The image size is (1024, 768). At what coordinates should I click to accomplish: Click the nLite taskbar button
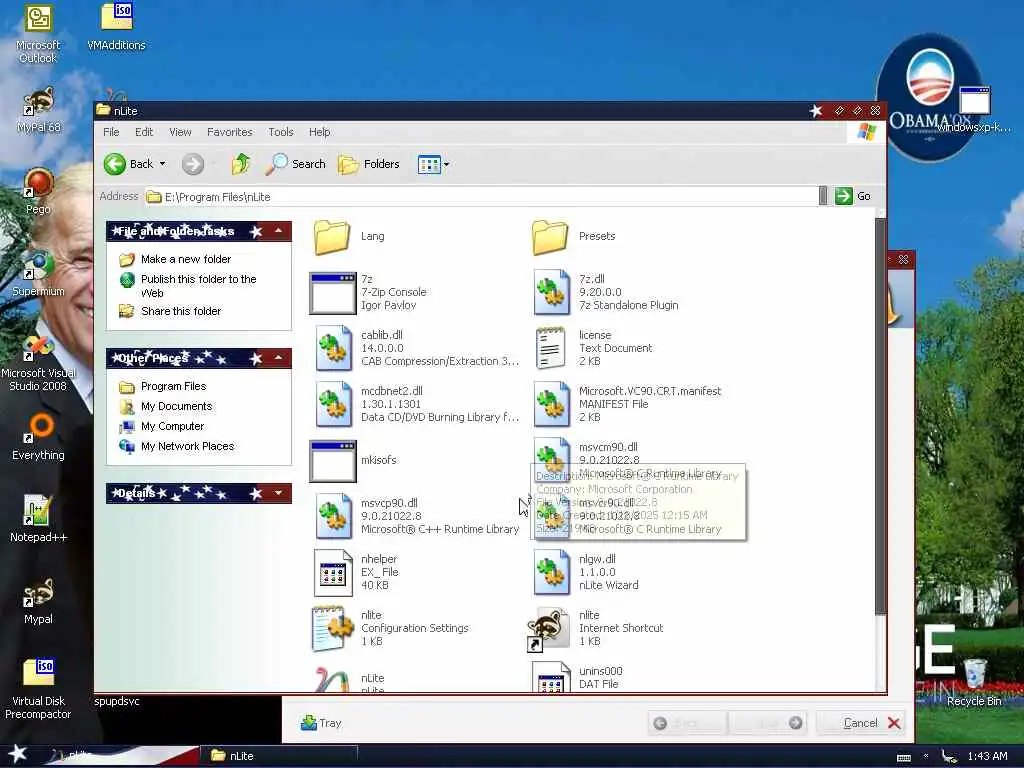tap(278, 756)
